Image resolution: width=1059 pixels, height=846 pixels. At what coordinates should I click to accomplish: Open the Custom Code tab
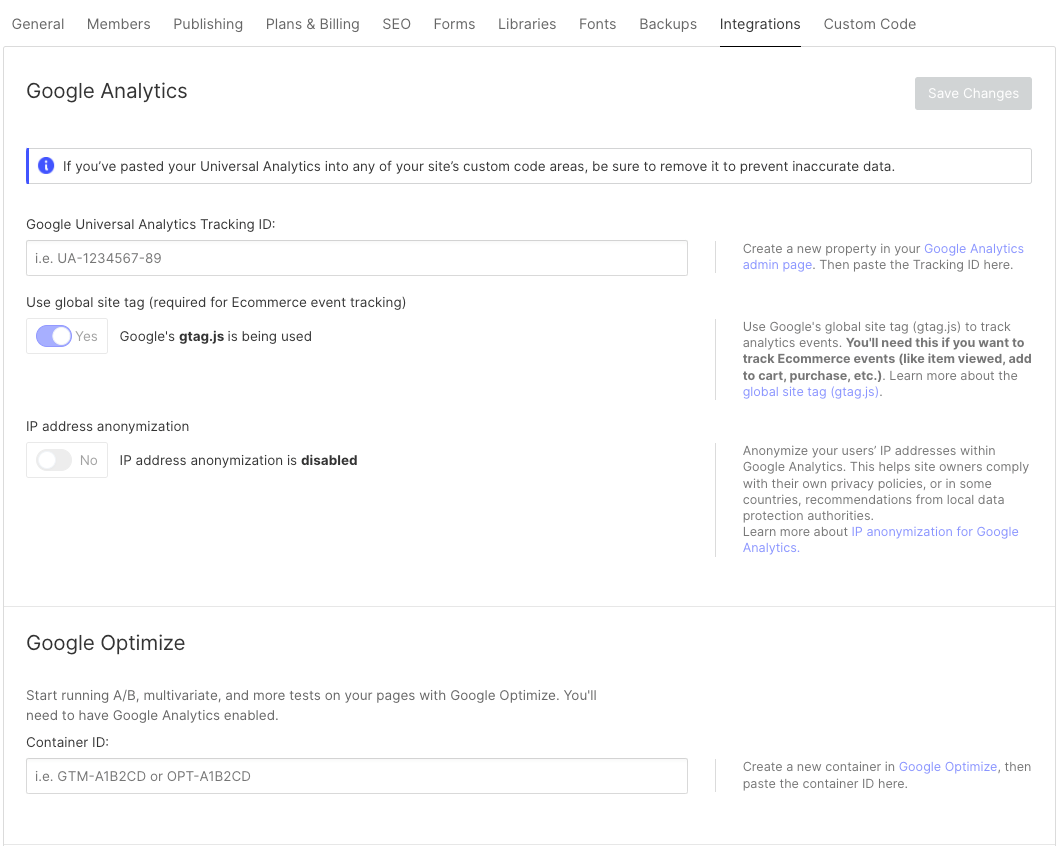coord(870,24)
